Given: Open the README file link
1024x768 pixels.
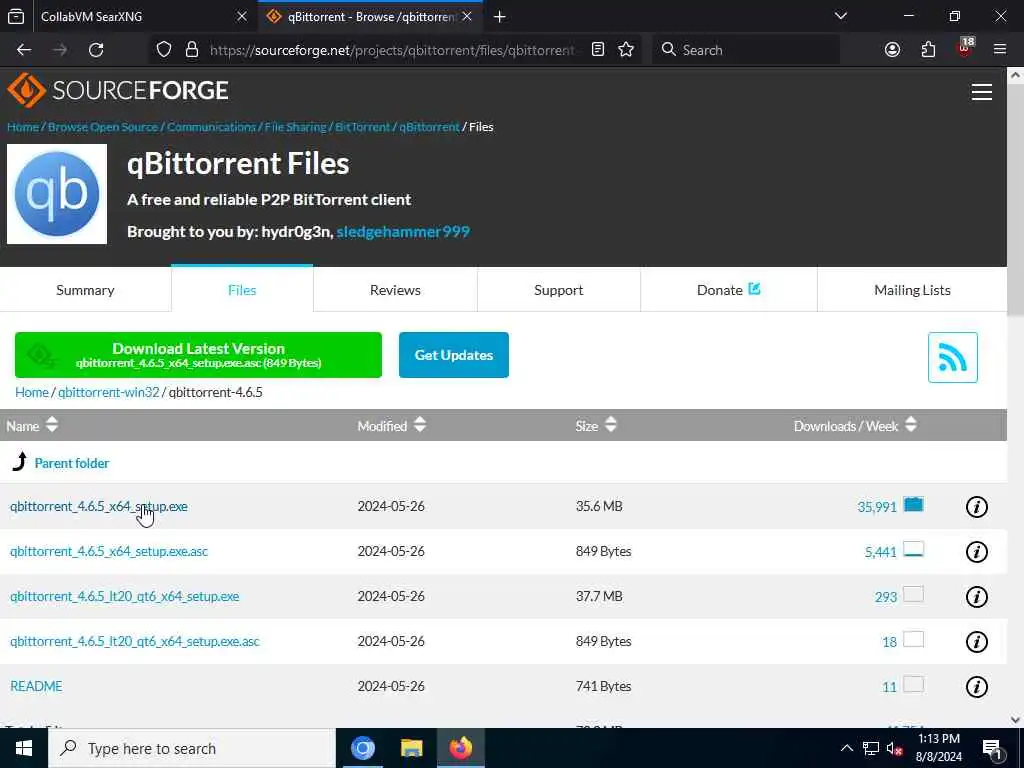Looking at the screenshot, I should point(37,686).
